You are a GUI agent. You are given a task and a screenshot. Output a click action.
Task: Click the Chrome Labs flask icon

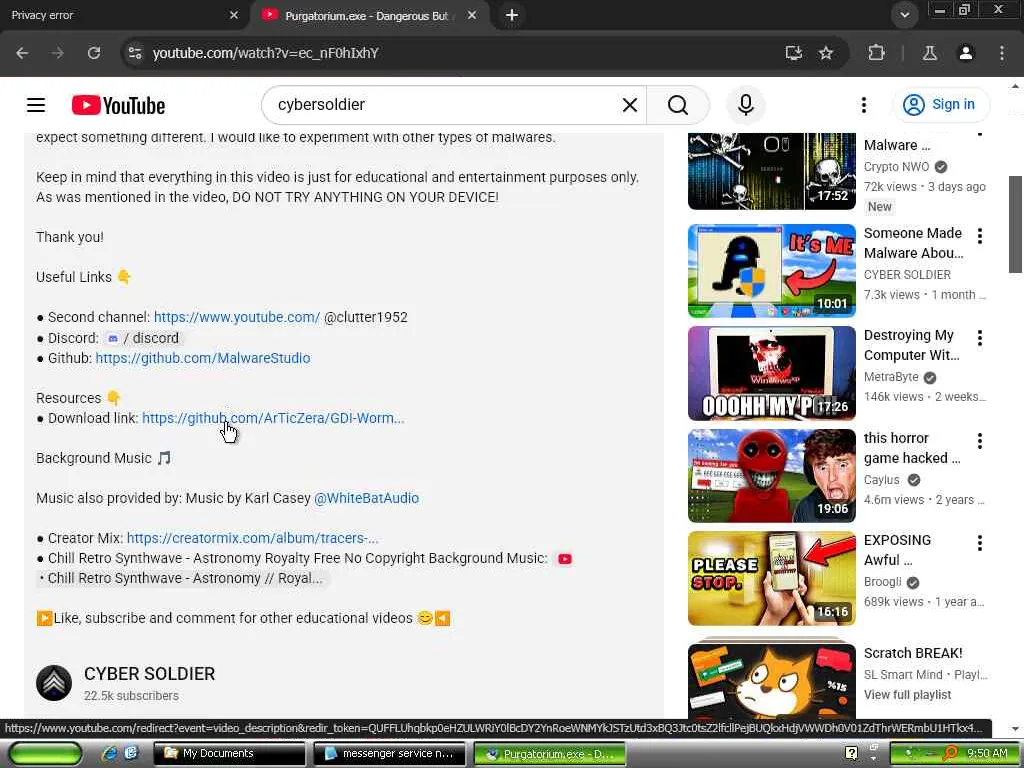pos(930,53)
